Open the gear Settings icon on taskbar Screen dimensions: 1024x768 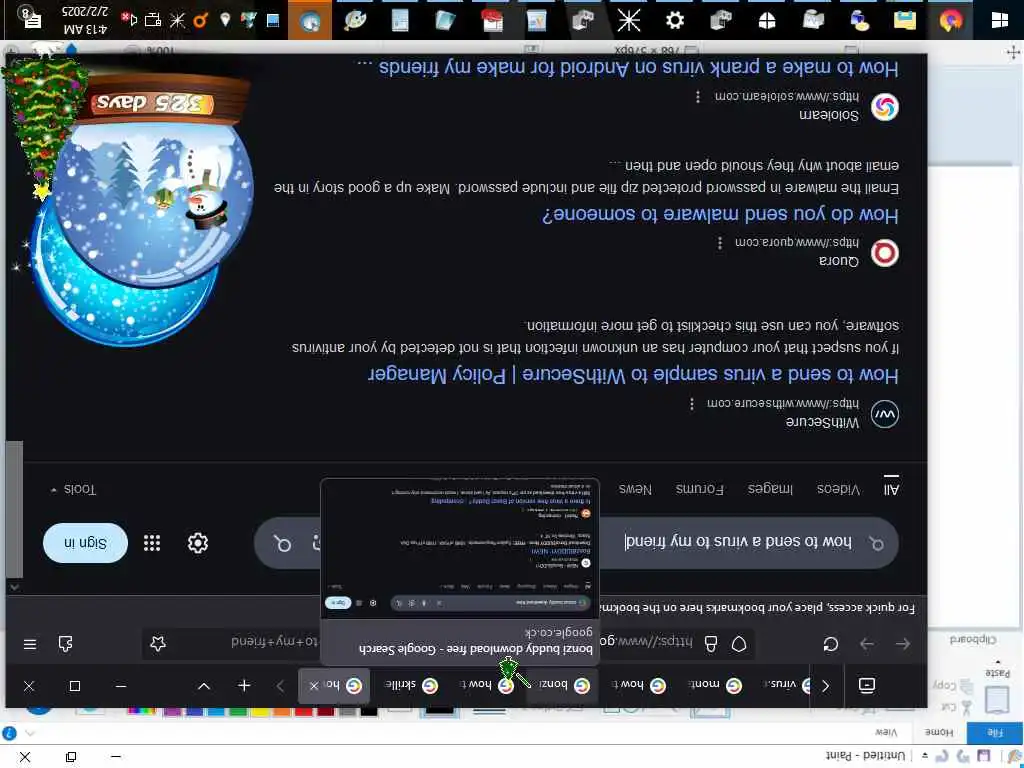pos(675,20)
